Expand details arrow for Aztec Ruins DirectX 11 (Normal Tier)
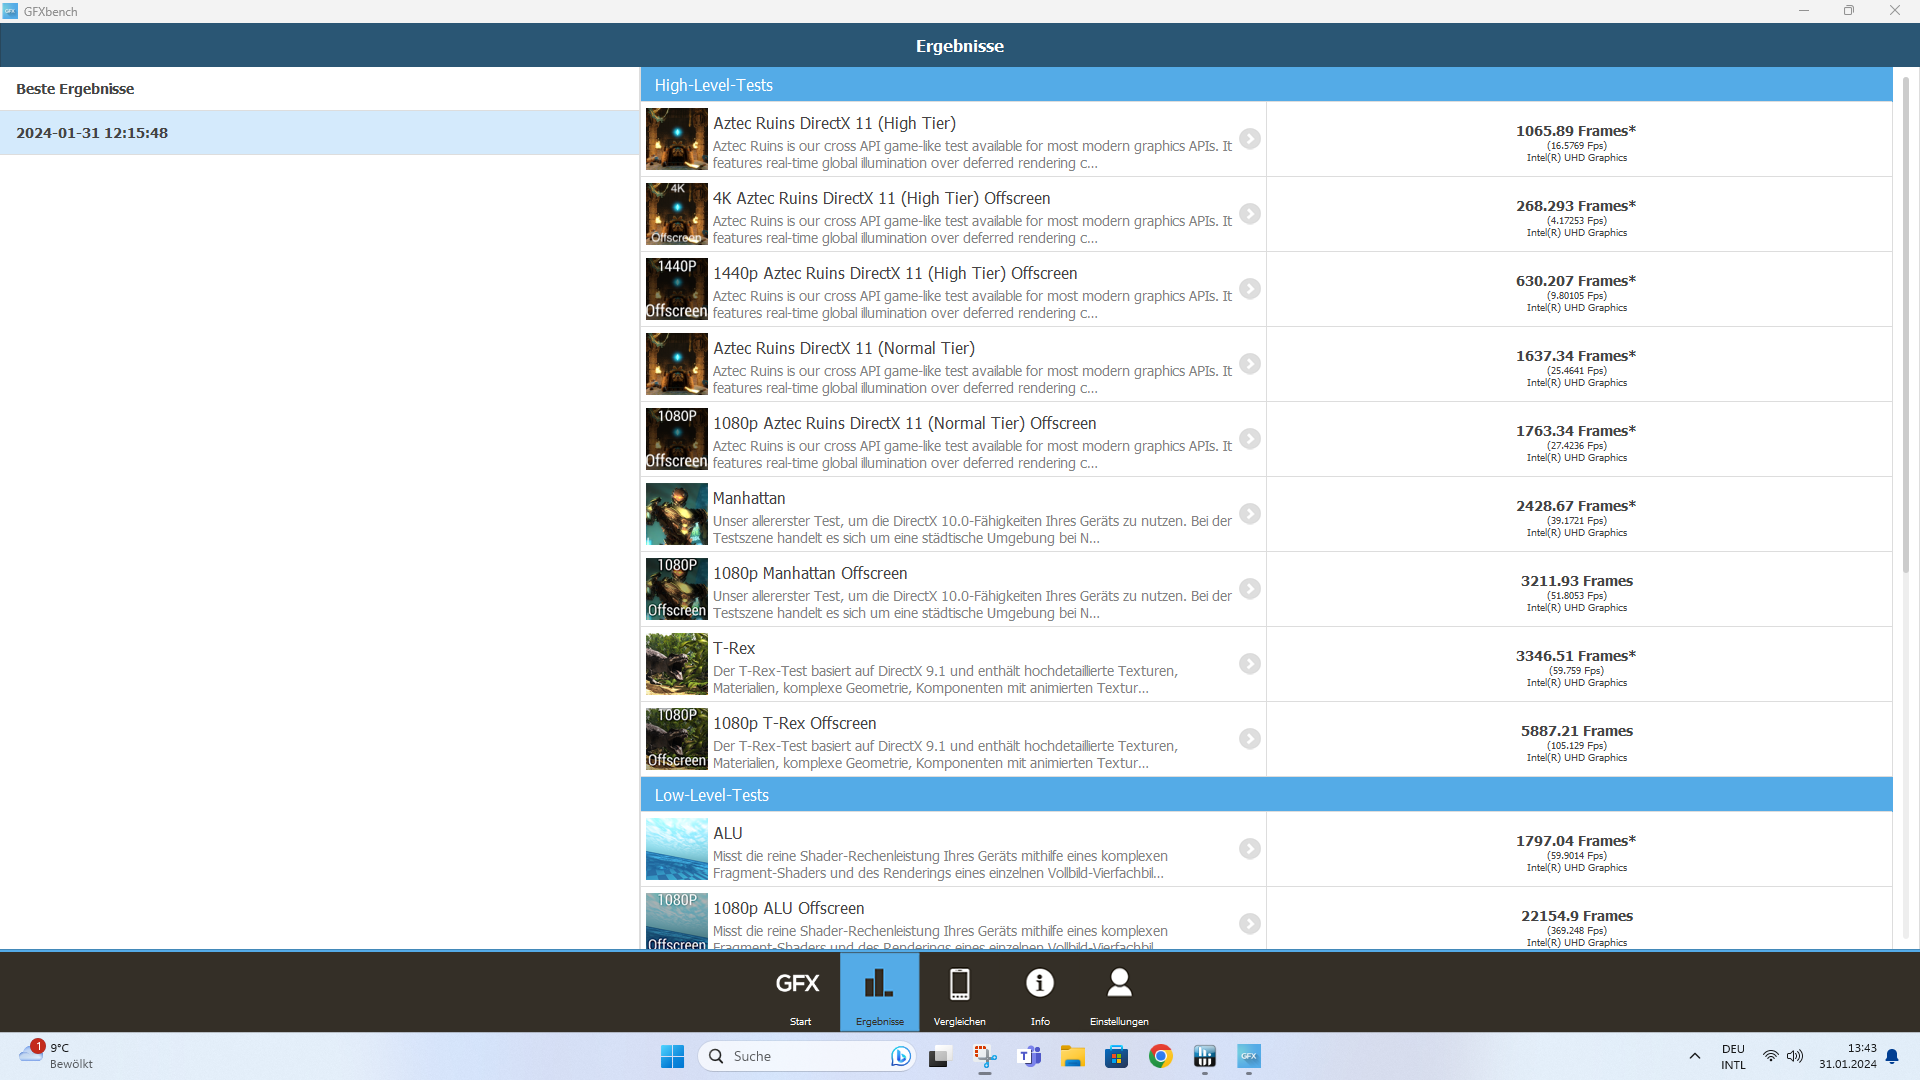 [x=1250, y=364]
